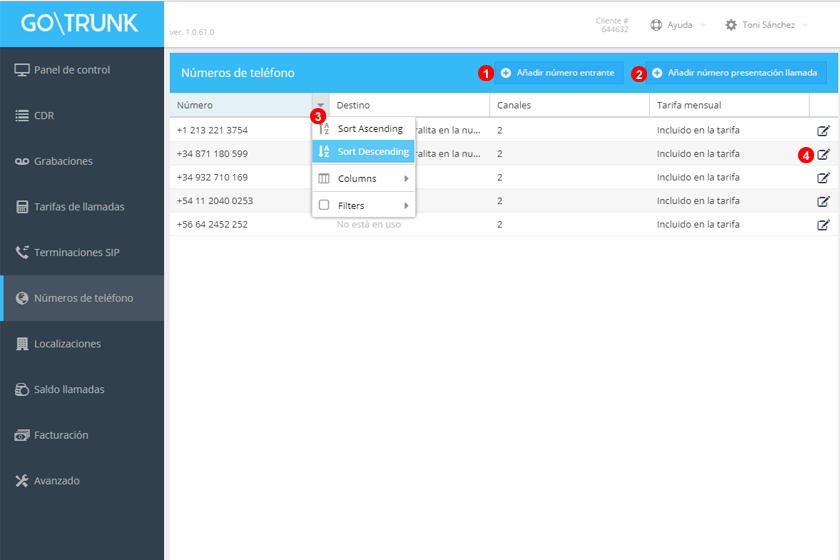Image resolution: width=840 pixels, height=560 pixels.
Task: Click the plus icon on Añadir número entrante
Action: coord(506,73)
